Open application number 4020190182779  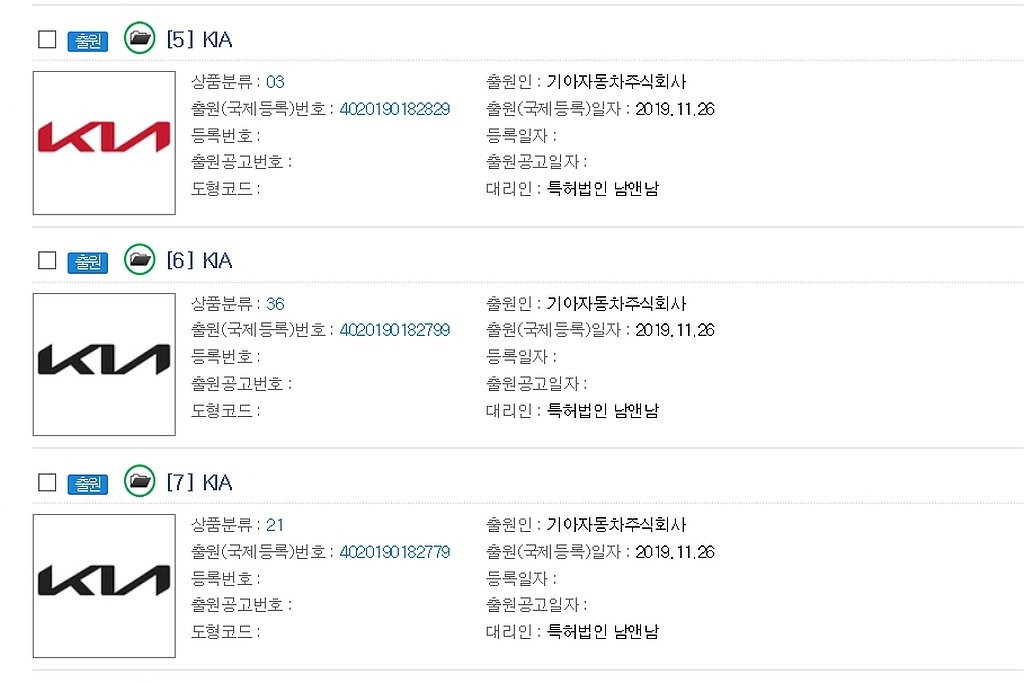click(395, 552)
